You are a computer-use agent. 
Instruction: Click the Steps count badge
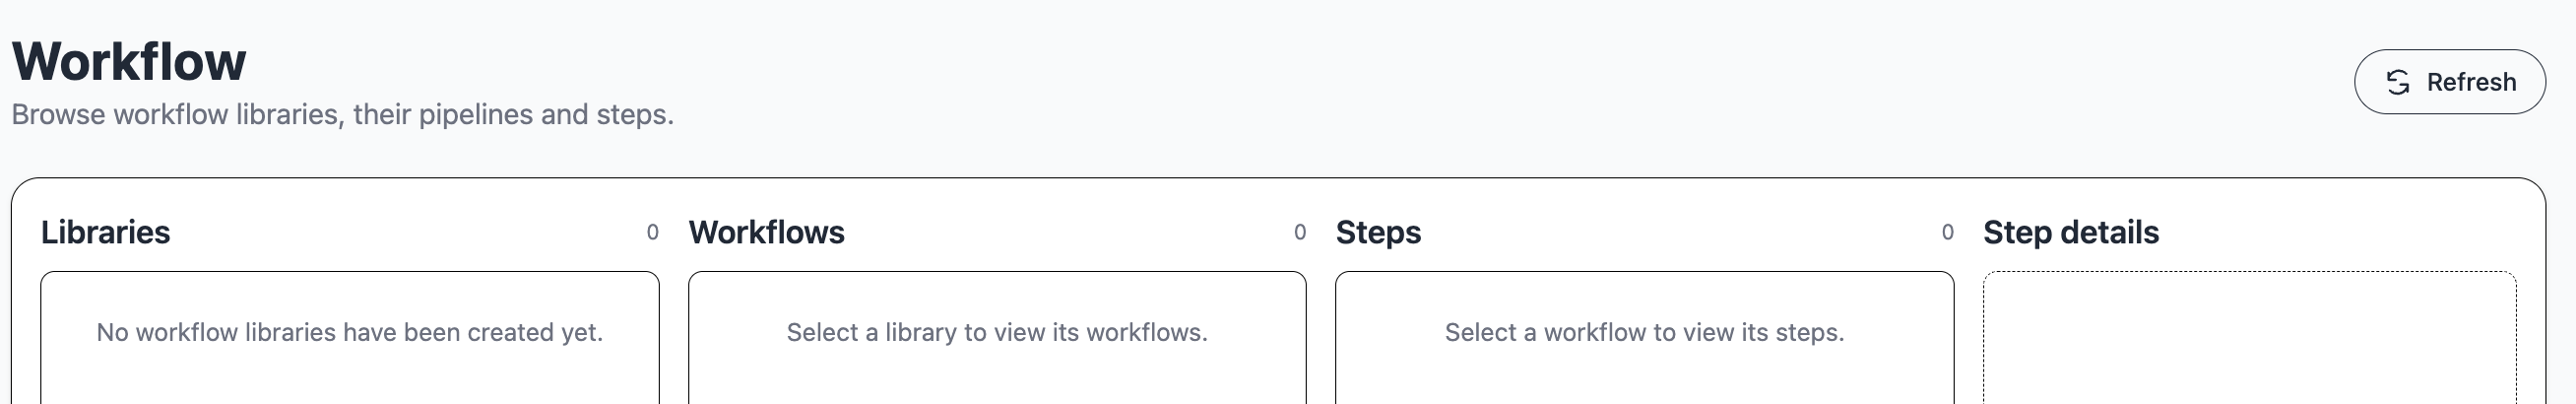pos(1947,232)
